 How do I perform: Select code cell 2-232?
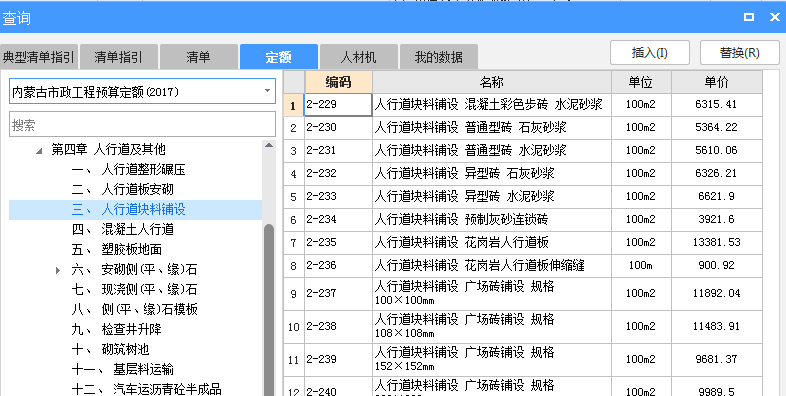(338, 174)
